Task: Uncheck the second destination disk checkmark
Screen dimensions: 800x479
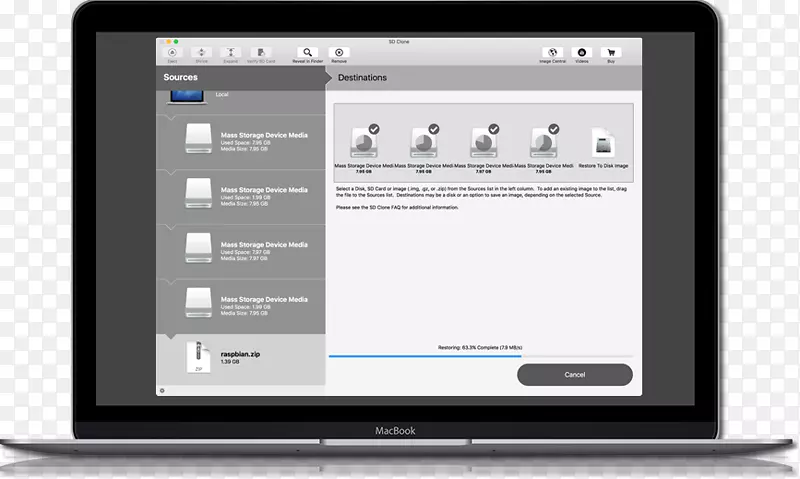Action: 433,129
